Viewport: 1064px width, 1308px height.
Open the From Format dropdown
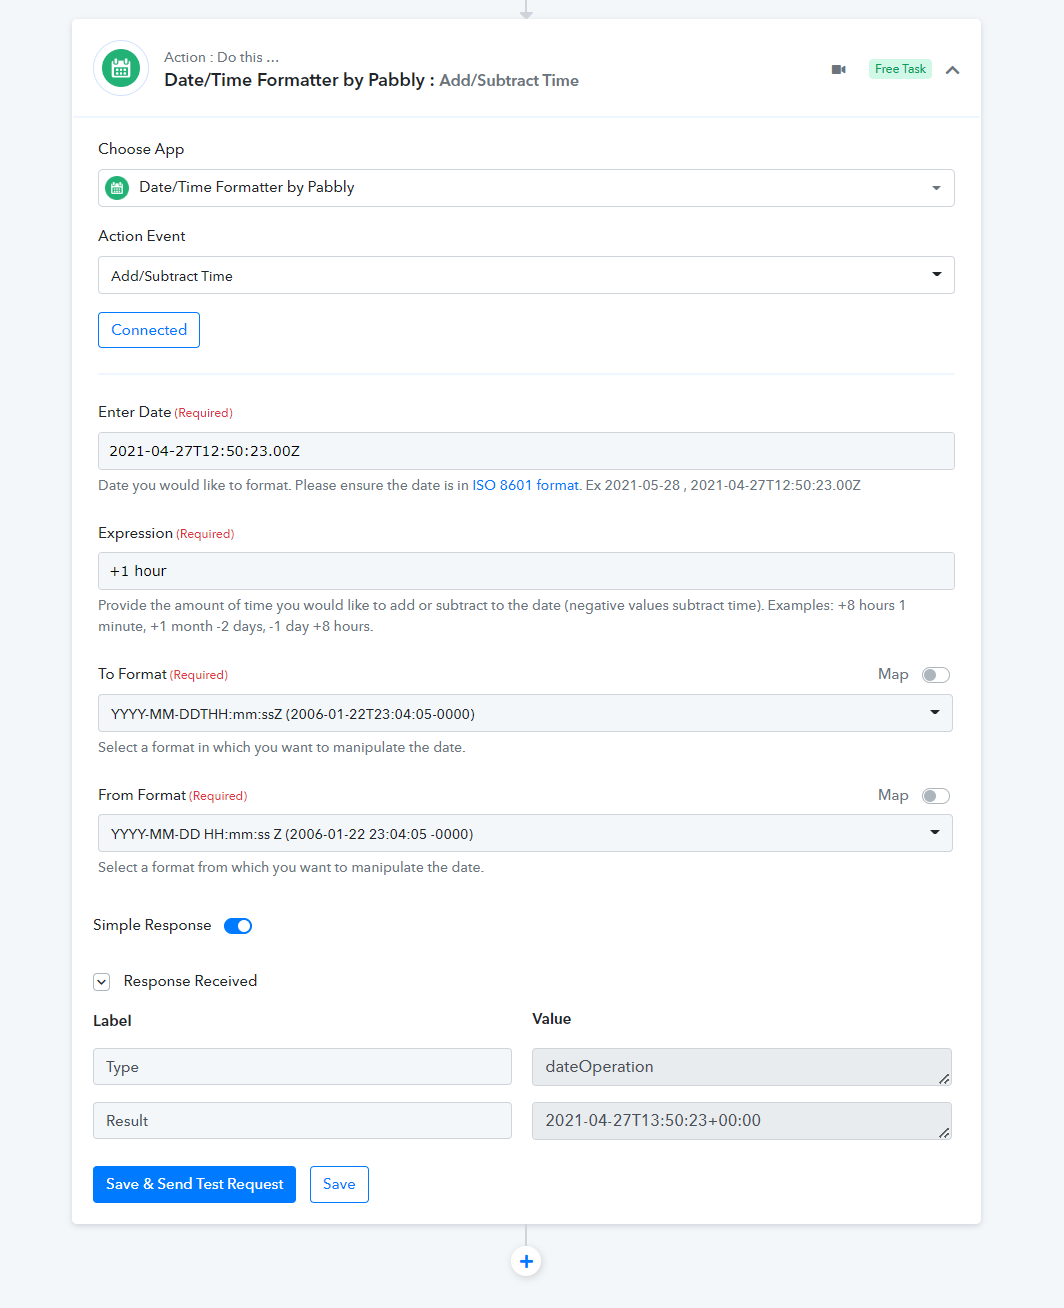pyautogui.click(x=525, y=833)
